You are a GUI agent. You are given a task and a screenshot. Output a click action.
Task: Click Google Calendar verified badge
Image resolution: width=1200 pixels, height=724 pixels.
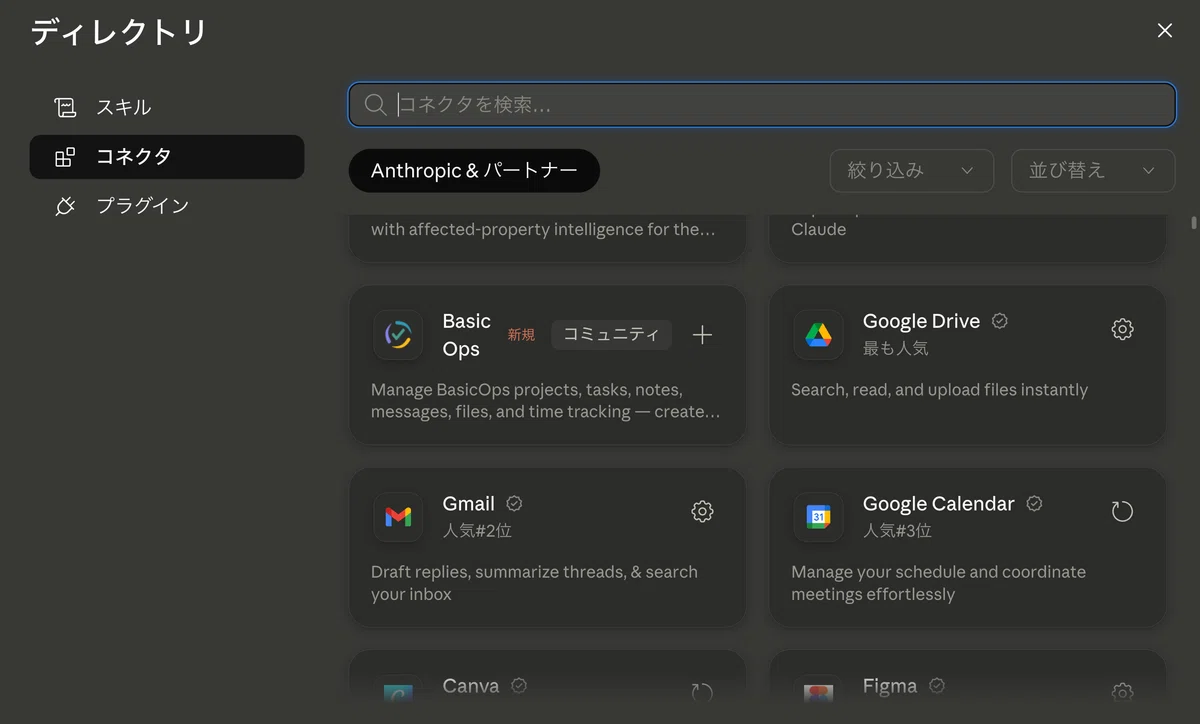click(1034, 503)
